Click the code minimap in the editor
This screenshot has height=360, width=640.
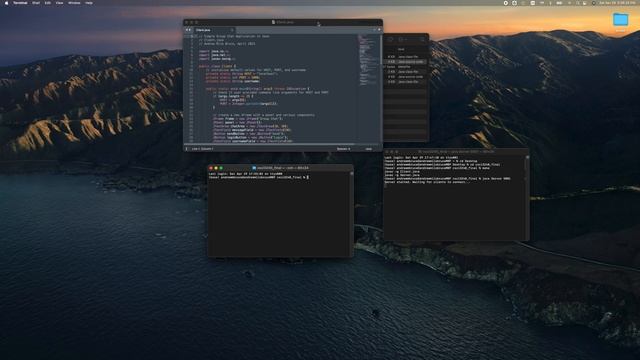point(368,60)
